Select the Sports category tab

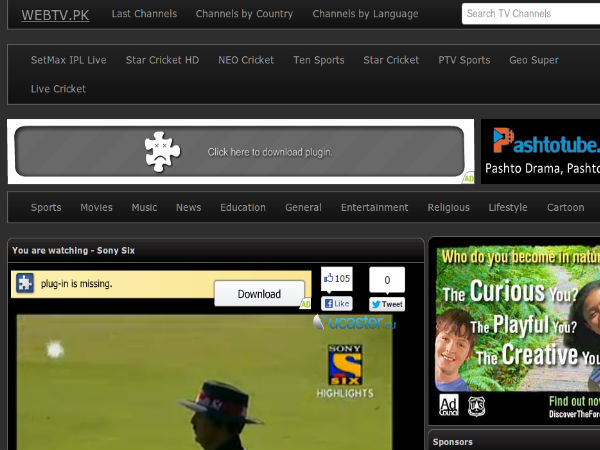point(46,207)
